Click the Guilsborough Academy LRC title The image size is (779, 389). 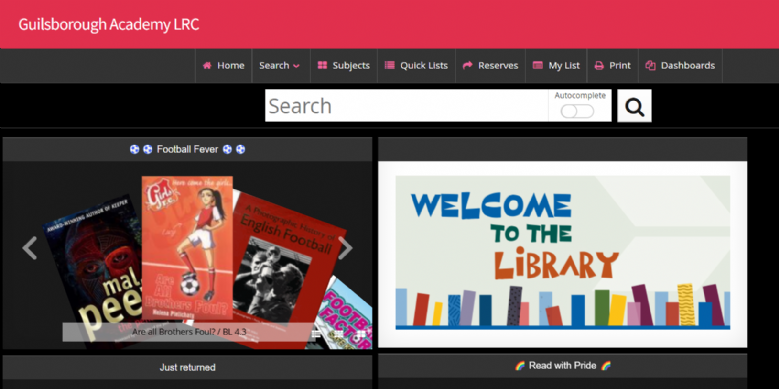(109, 24)
